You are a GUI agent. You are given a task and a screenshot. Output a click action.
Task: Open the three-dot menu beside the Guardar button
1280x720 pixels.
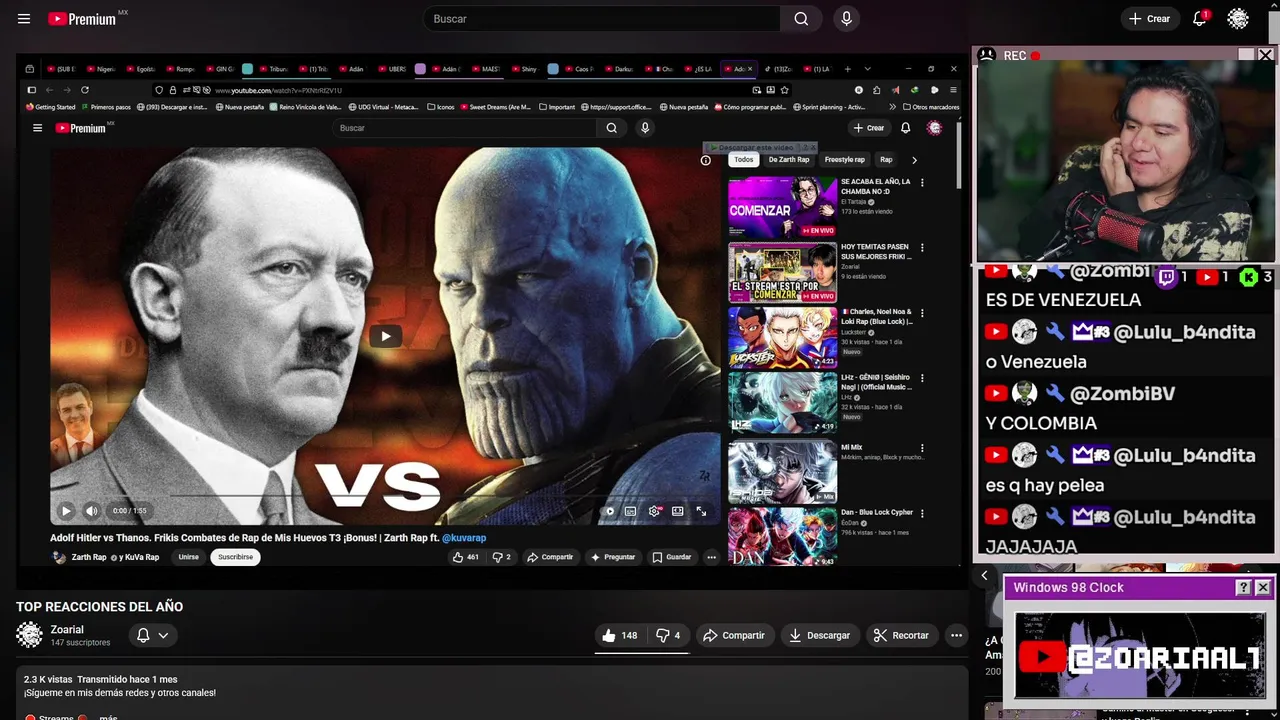tap(711, 557)
